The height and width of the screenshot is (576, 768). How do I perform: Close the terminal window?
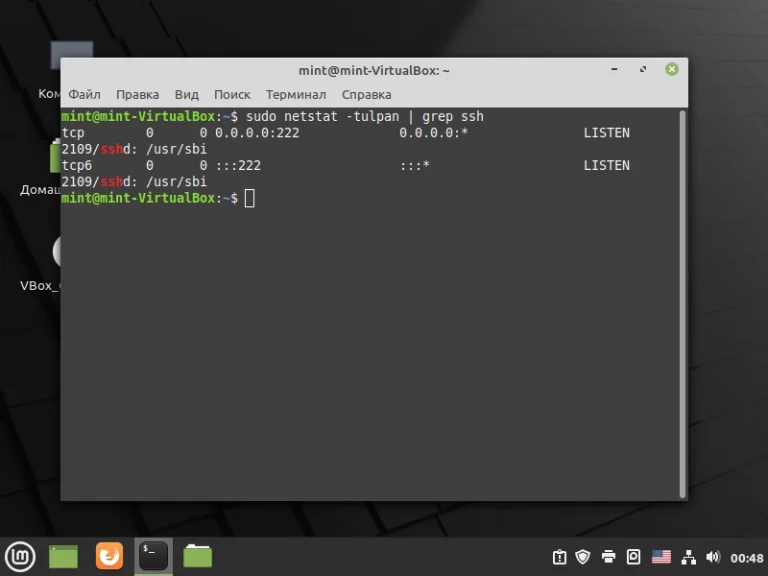pyautogui.click(x=672, y=70)
